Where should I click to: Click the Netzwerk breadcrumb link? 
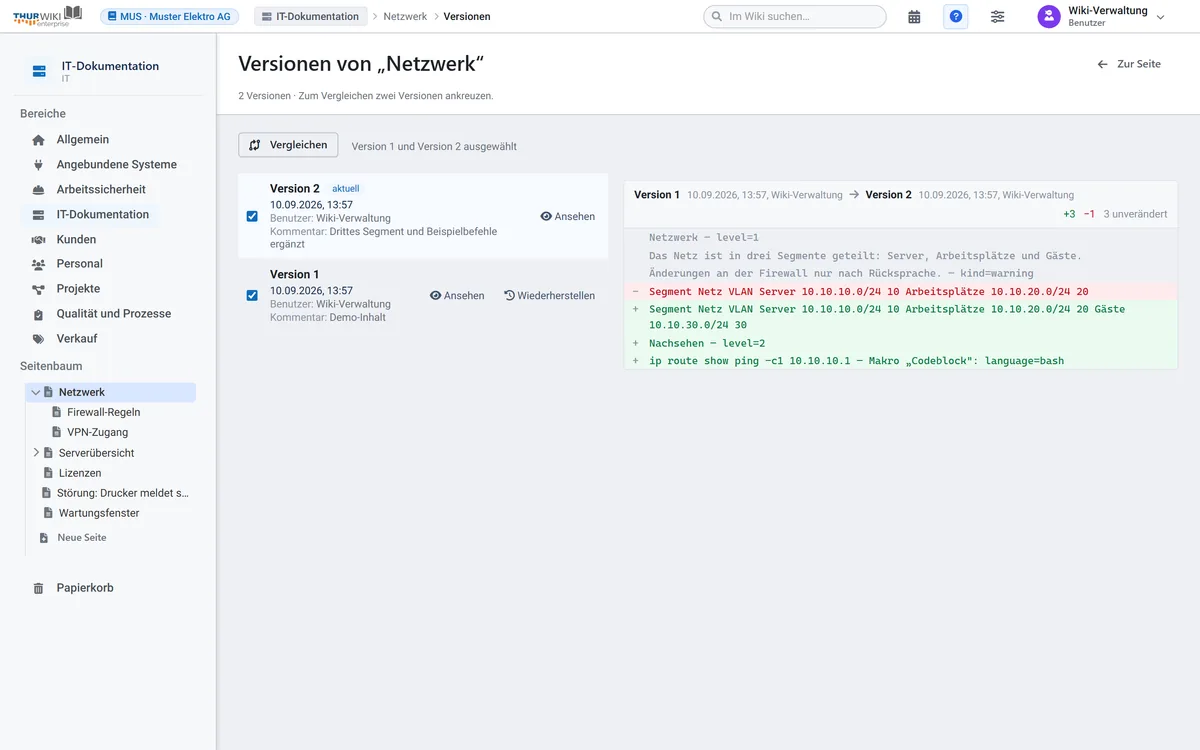405,17
